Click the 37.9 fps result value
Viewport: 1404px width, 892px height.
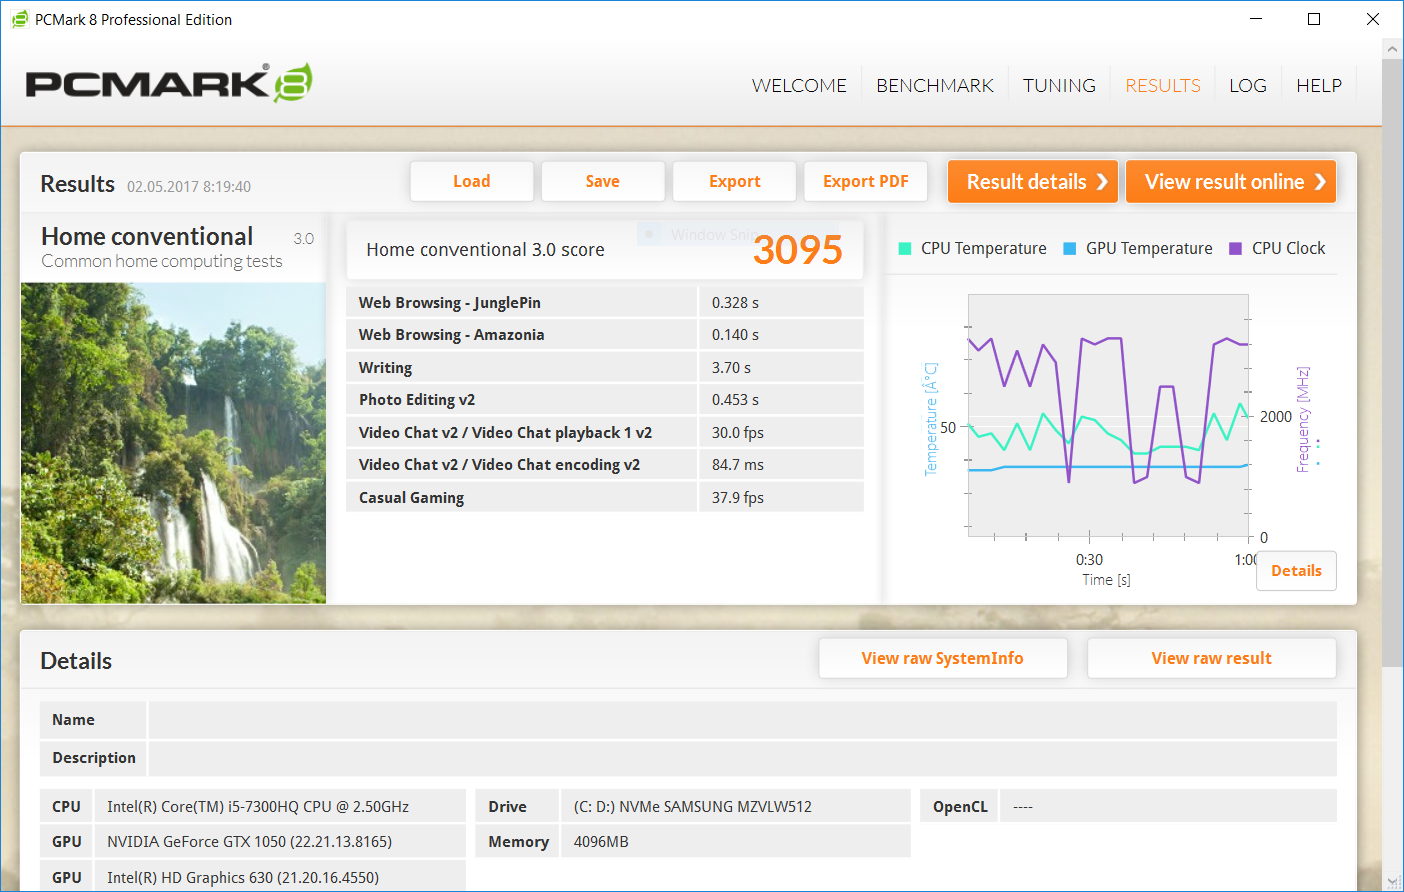[x=738, y=498]
